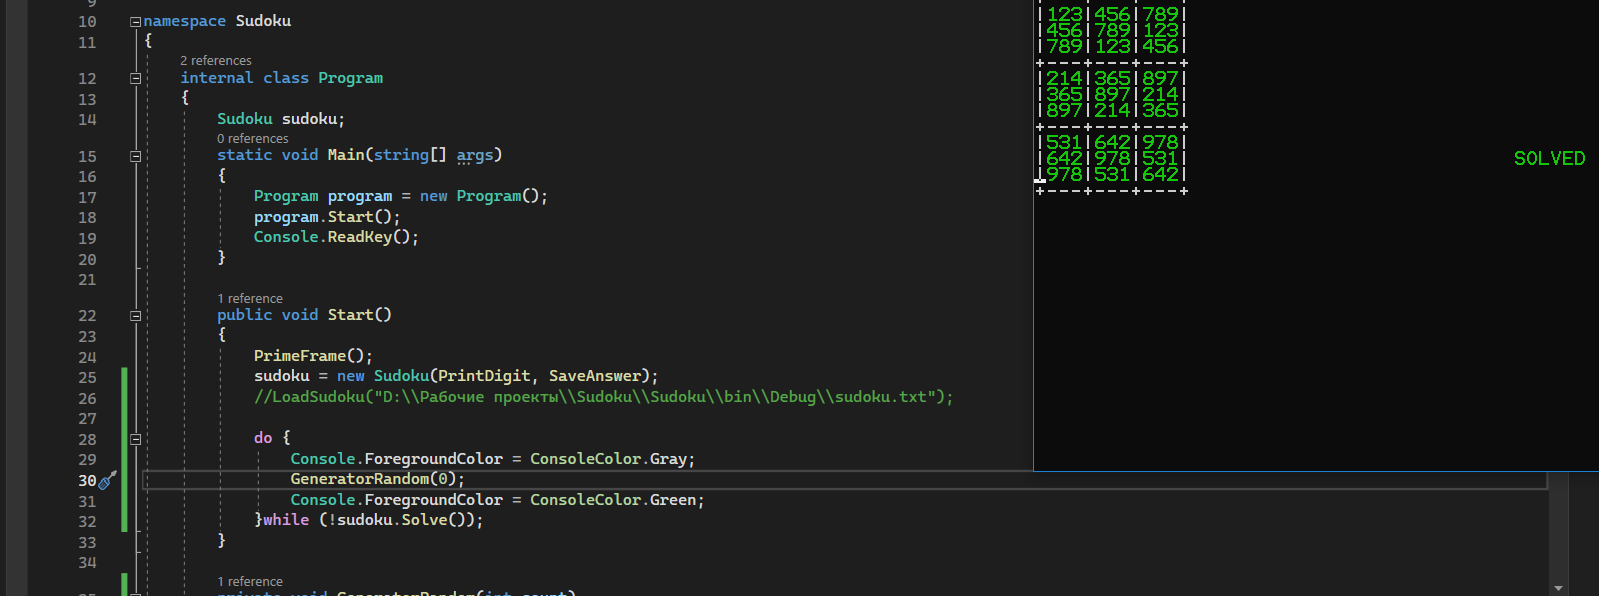Open the '2 references' CodeLens link
Image resolution: width=1599 pixels, height=596 pixels.
215,61
